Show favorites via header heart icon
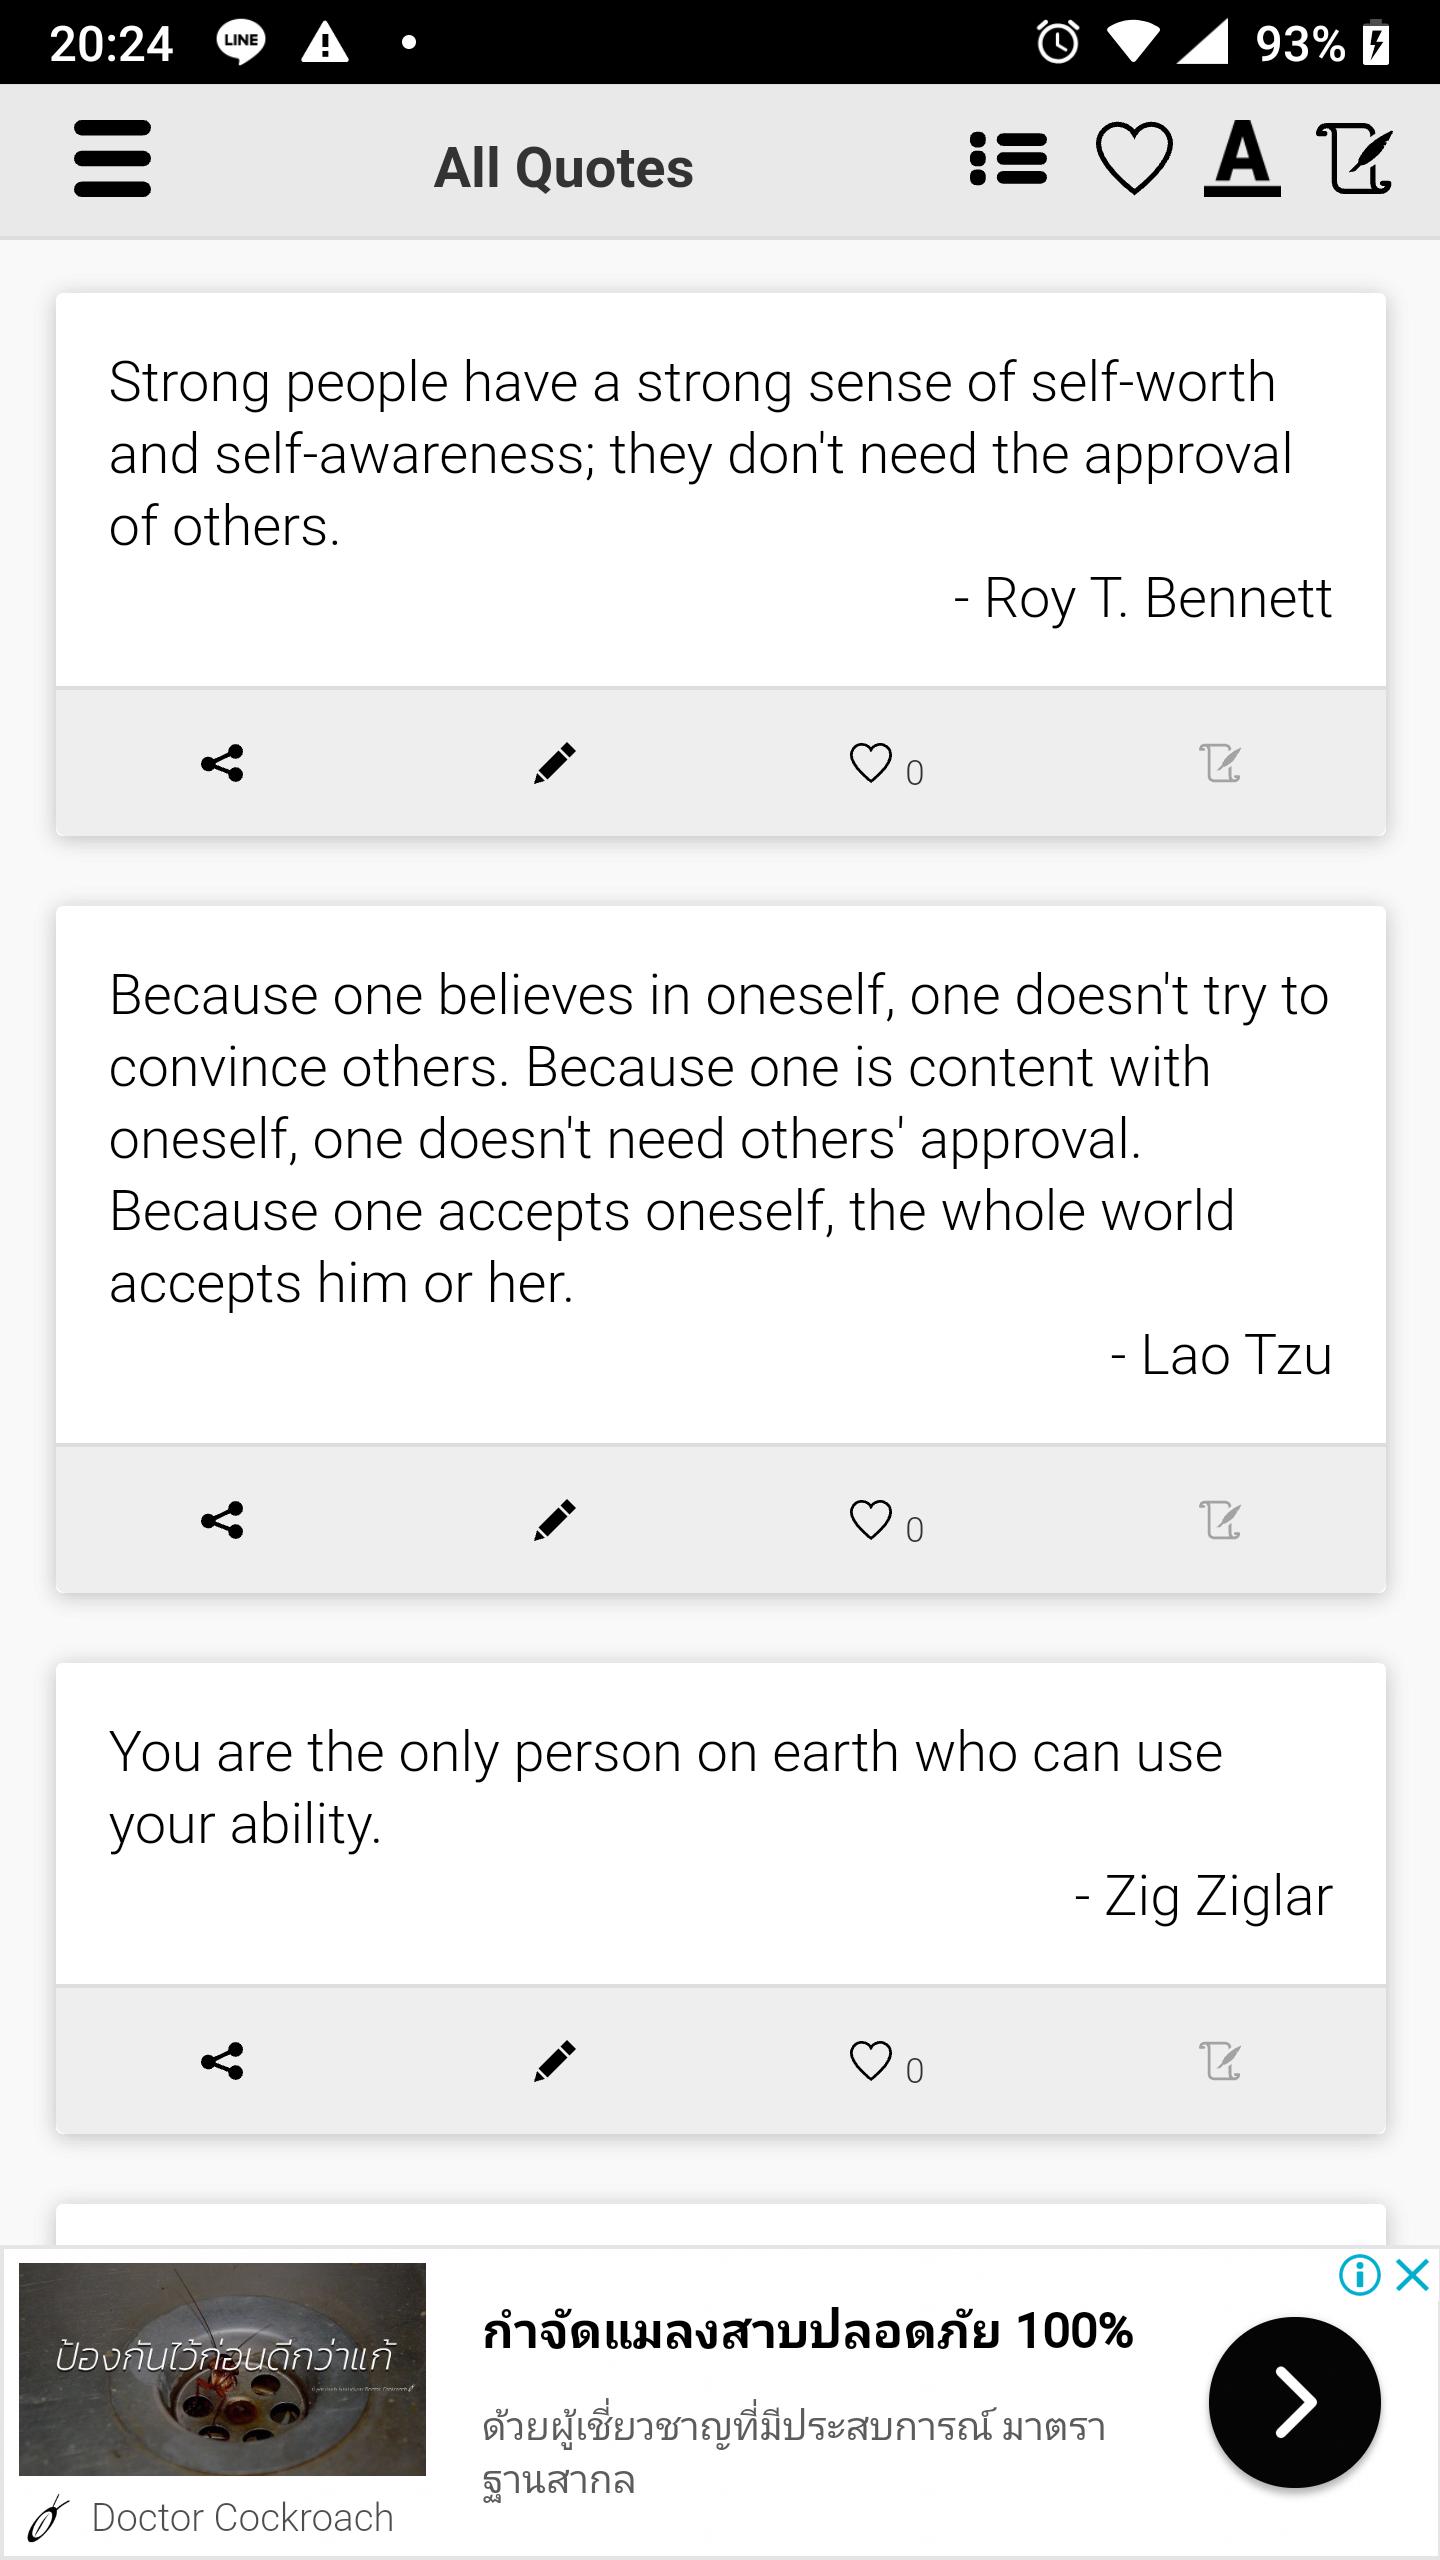Viewport: 1440px width, 2560px height. click(1134, 158)
